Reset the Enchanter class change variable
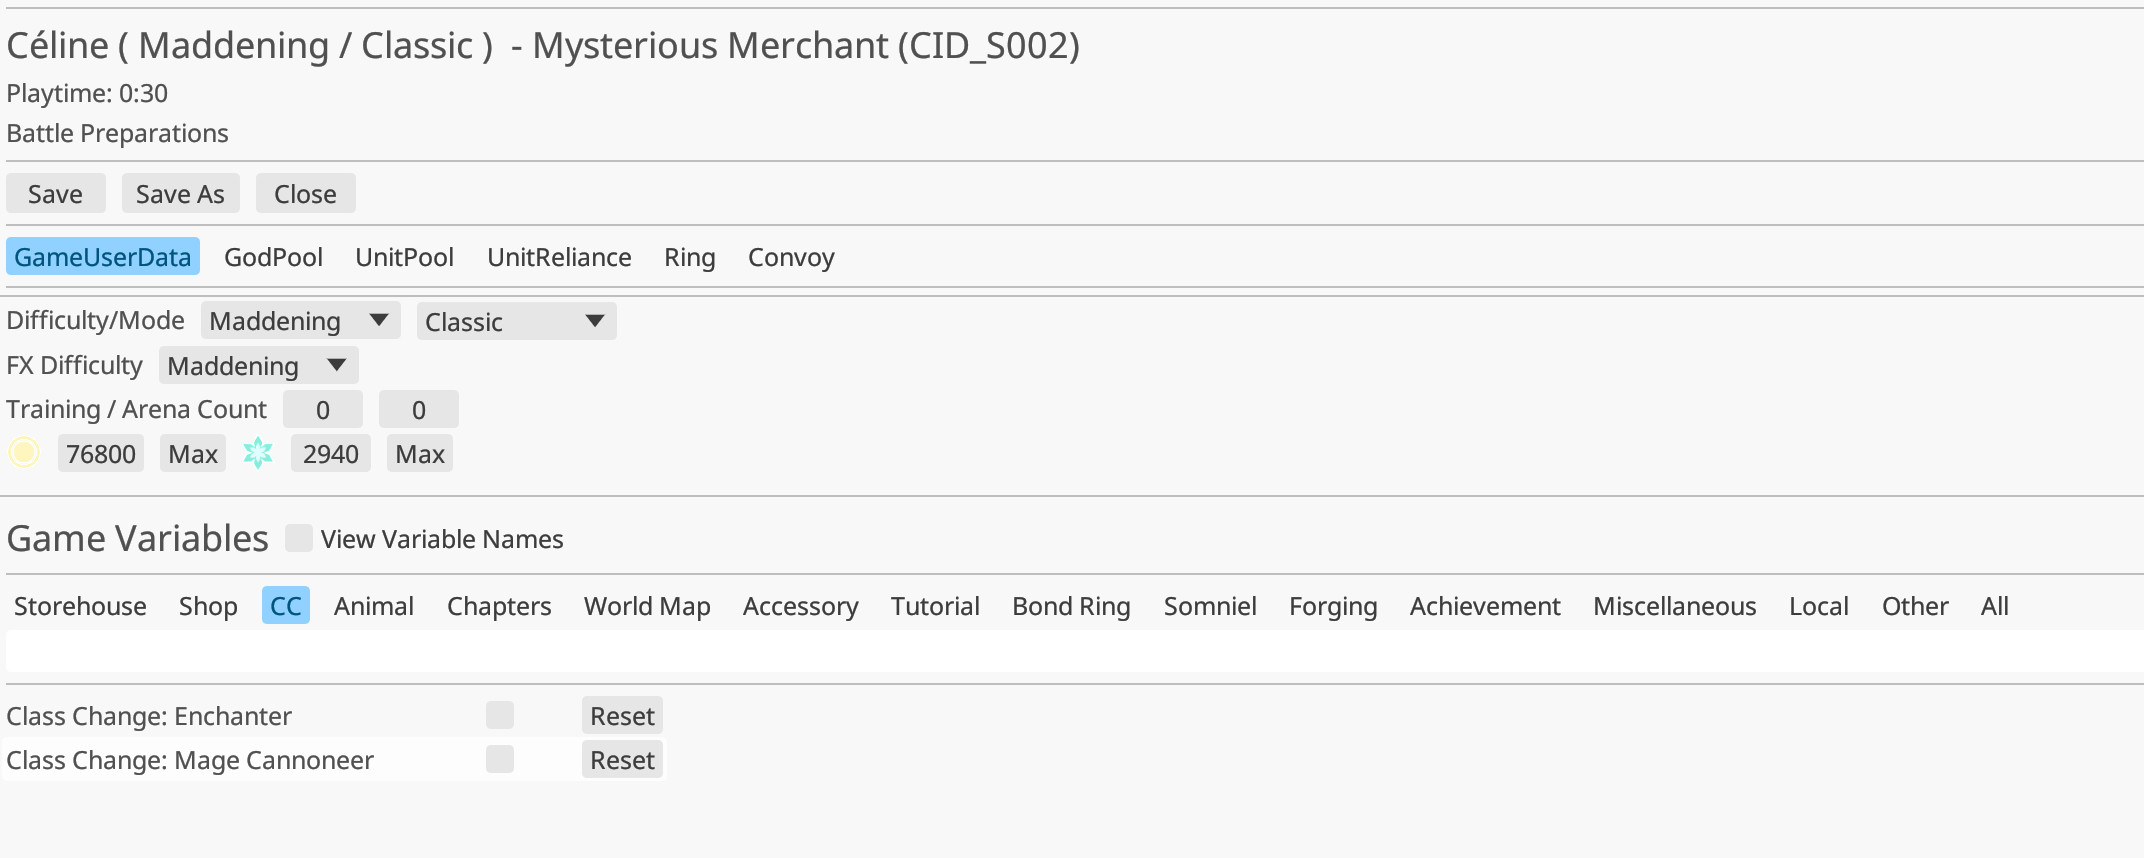 [x=621, y=714]
